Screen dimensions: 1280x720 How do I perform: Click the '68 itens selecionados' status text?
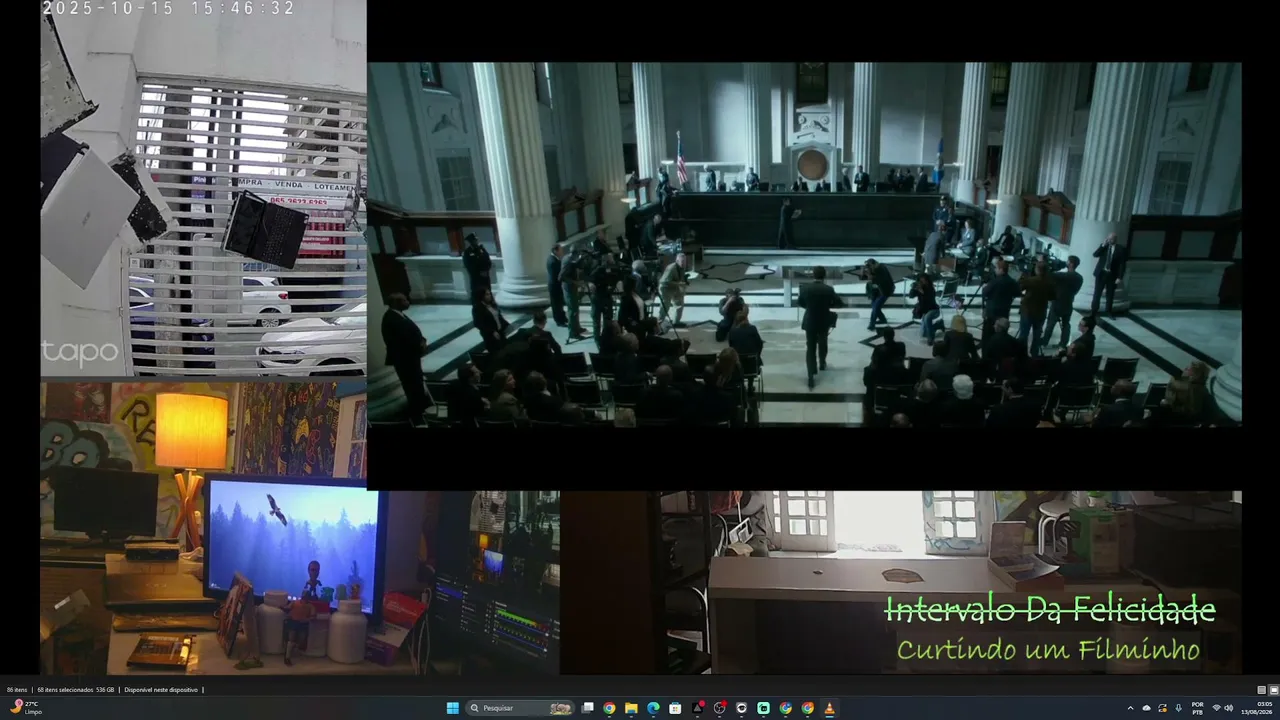(x=67, y=690)
